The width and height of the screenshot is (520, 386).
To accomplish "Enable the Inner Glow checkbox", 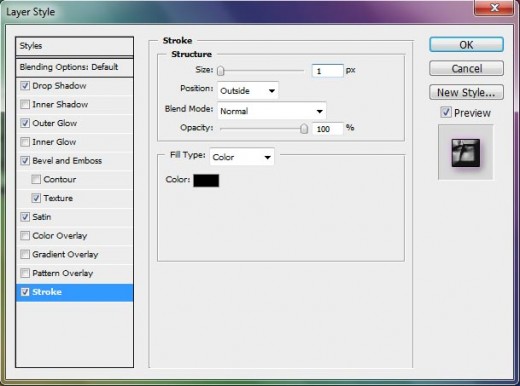I will click(x=25, y=142).
